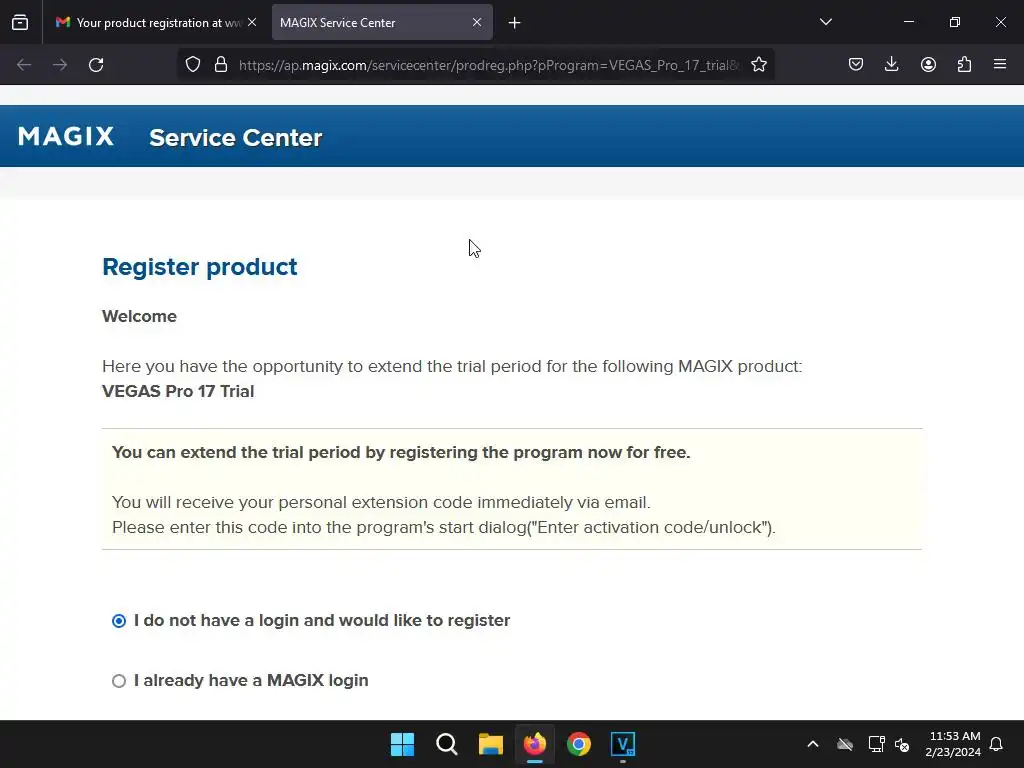The image size is (1024, 768).
Task: Open the tracking protection shield icon
Action: point(193,65)
